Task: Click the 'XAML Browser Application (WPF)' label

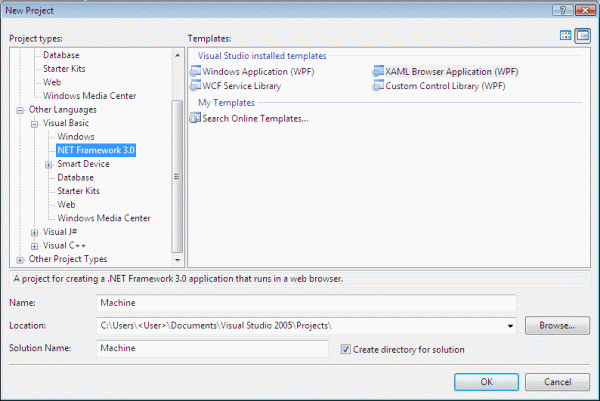Action: point(452,72)
